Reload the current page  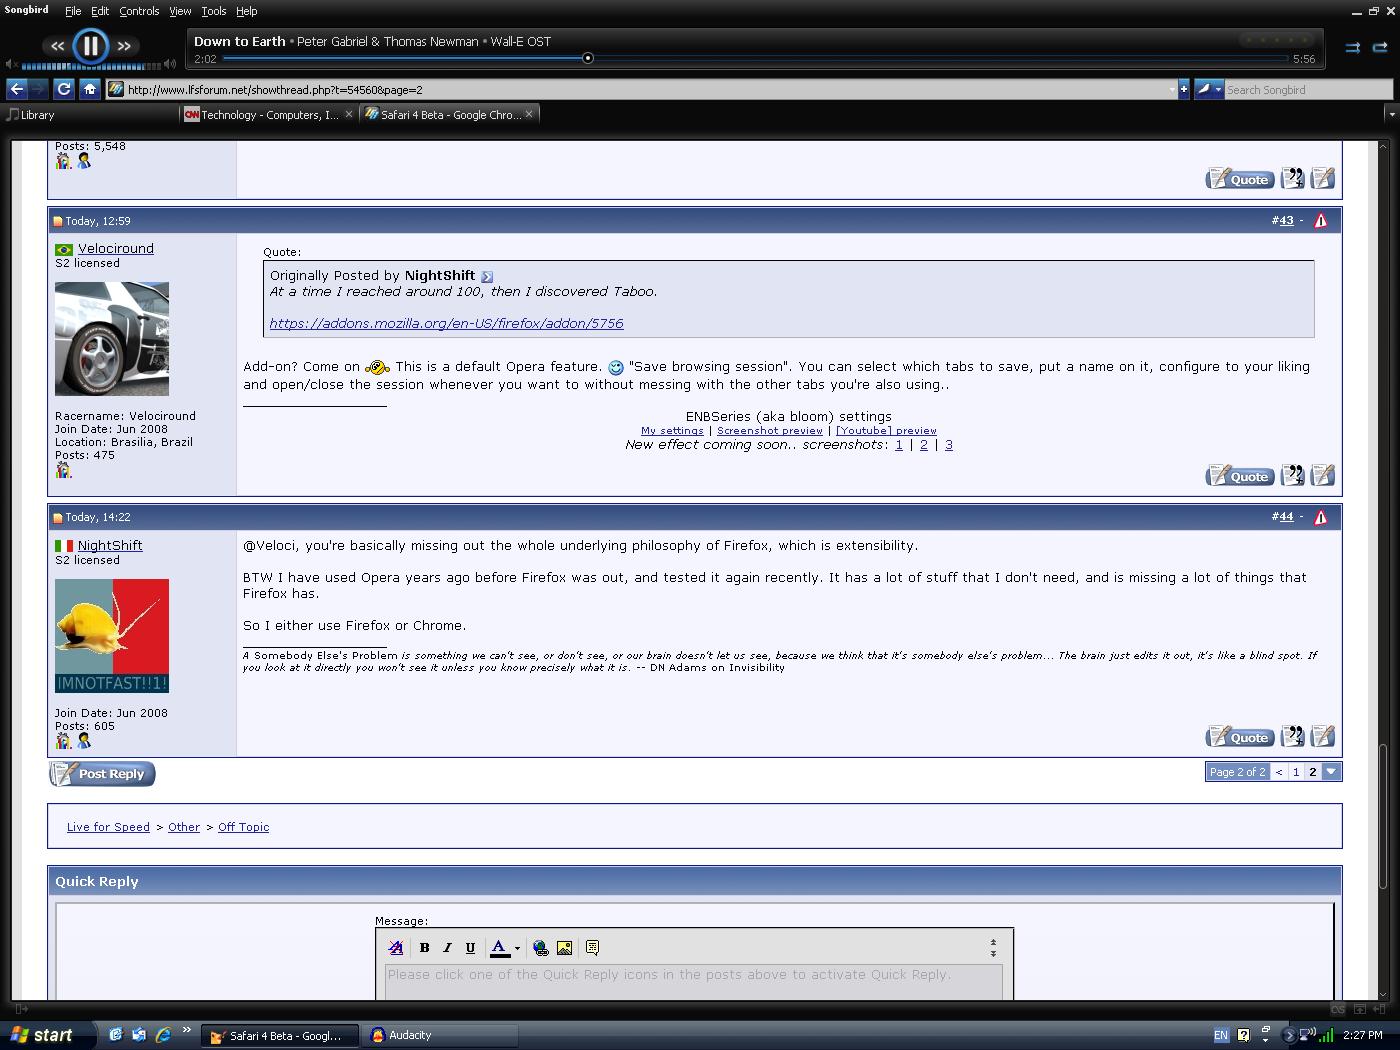pos(64,89)
